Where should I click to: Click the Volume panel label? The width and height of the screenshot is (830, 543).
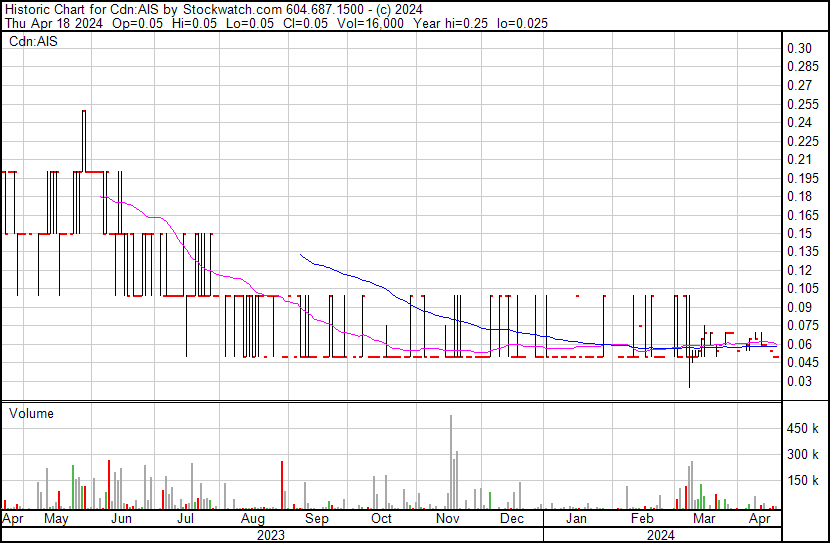click(x=31, y=413)
